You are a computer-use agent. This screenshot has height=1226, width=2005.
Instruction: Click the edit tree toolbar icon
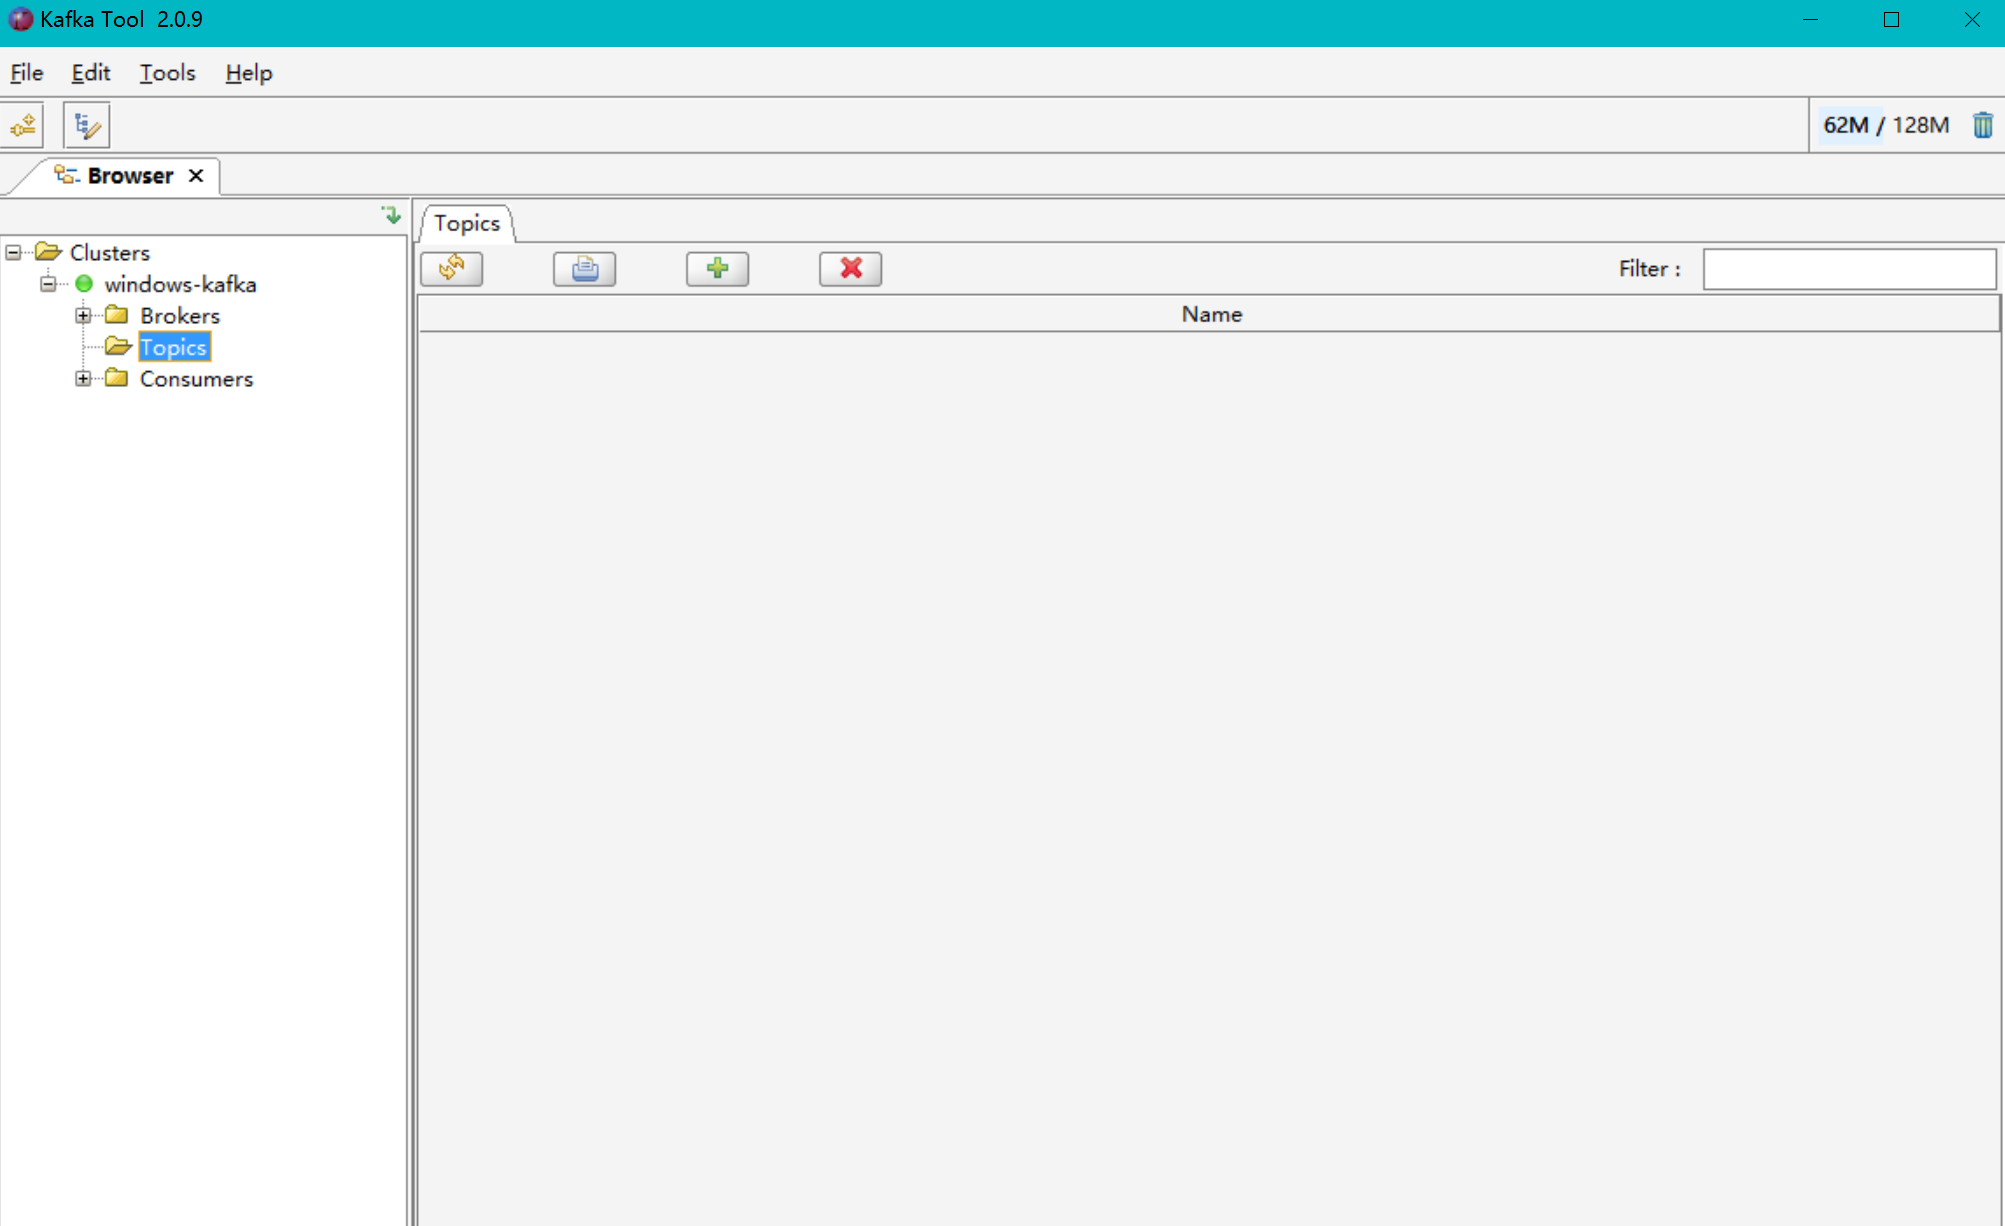pos(87,126)
